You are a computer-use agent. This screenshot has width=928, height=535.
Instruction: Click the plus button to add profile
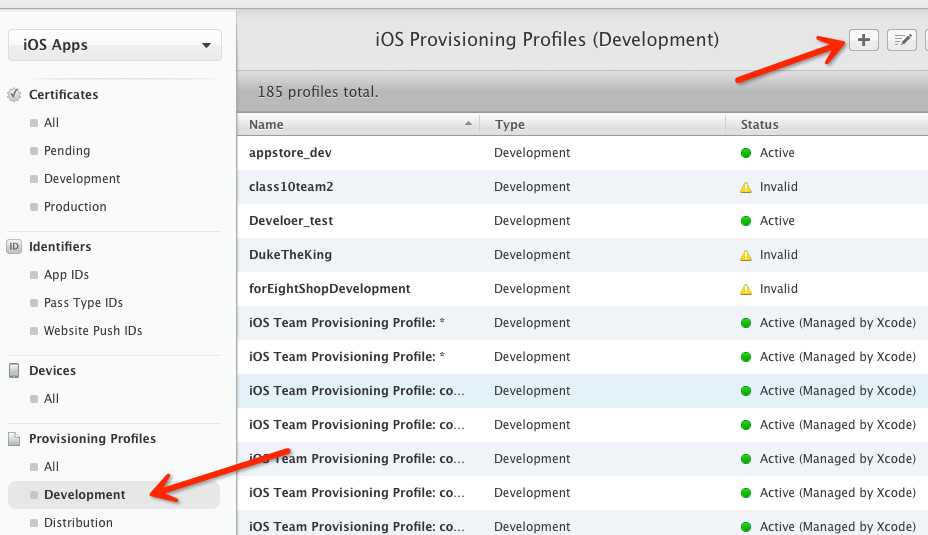point(863,40)
